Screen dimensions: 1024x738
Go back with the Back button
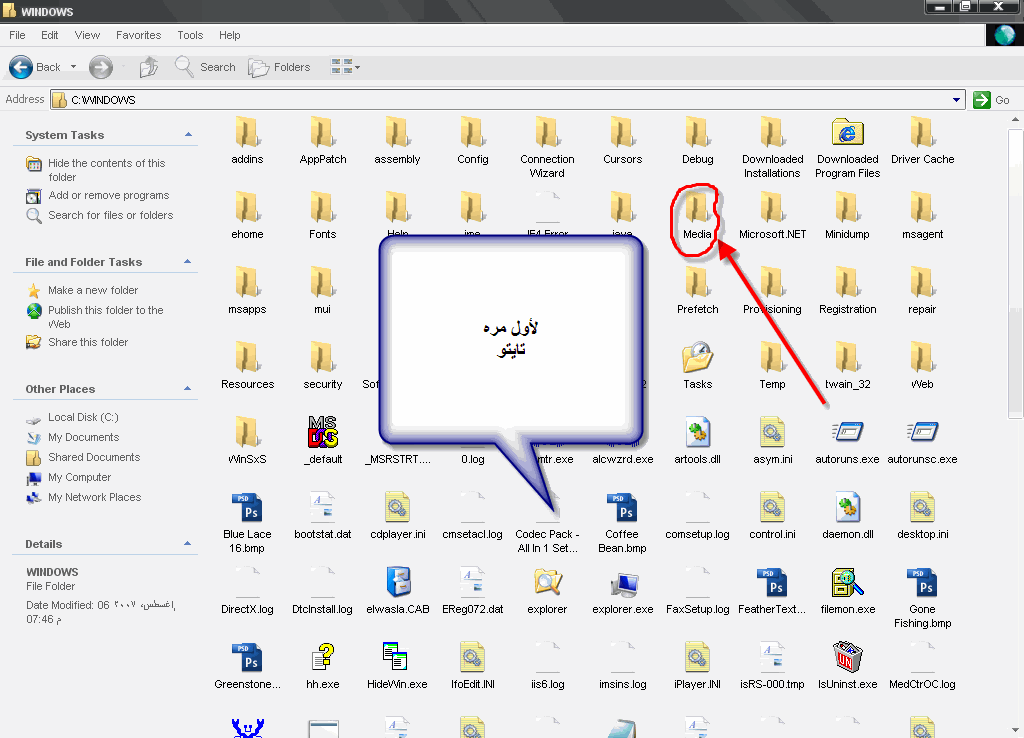(x=35, y=67)
